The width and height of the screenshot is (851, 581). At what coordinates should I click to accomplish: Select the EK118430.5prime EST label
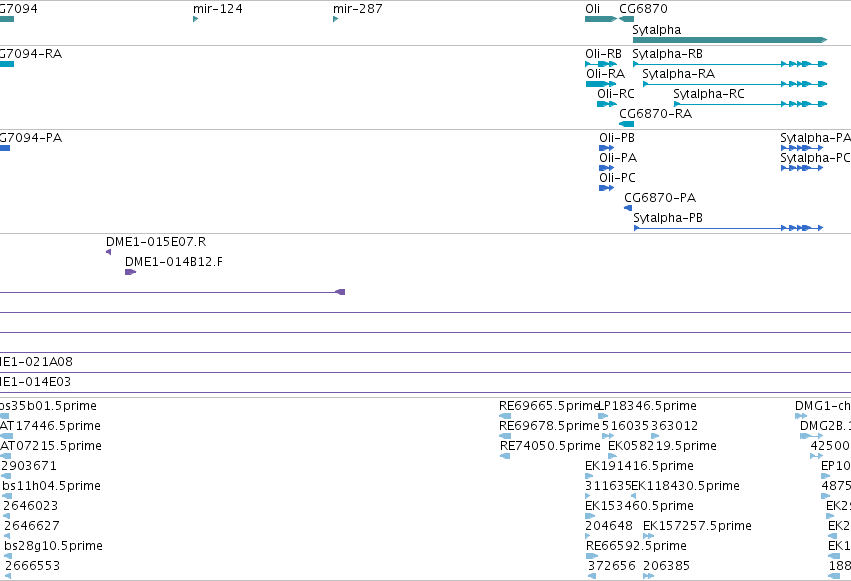point(685,486)
